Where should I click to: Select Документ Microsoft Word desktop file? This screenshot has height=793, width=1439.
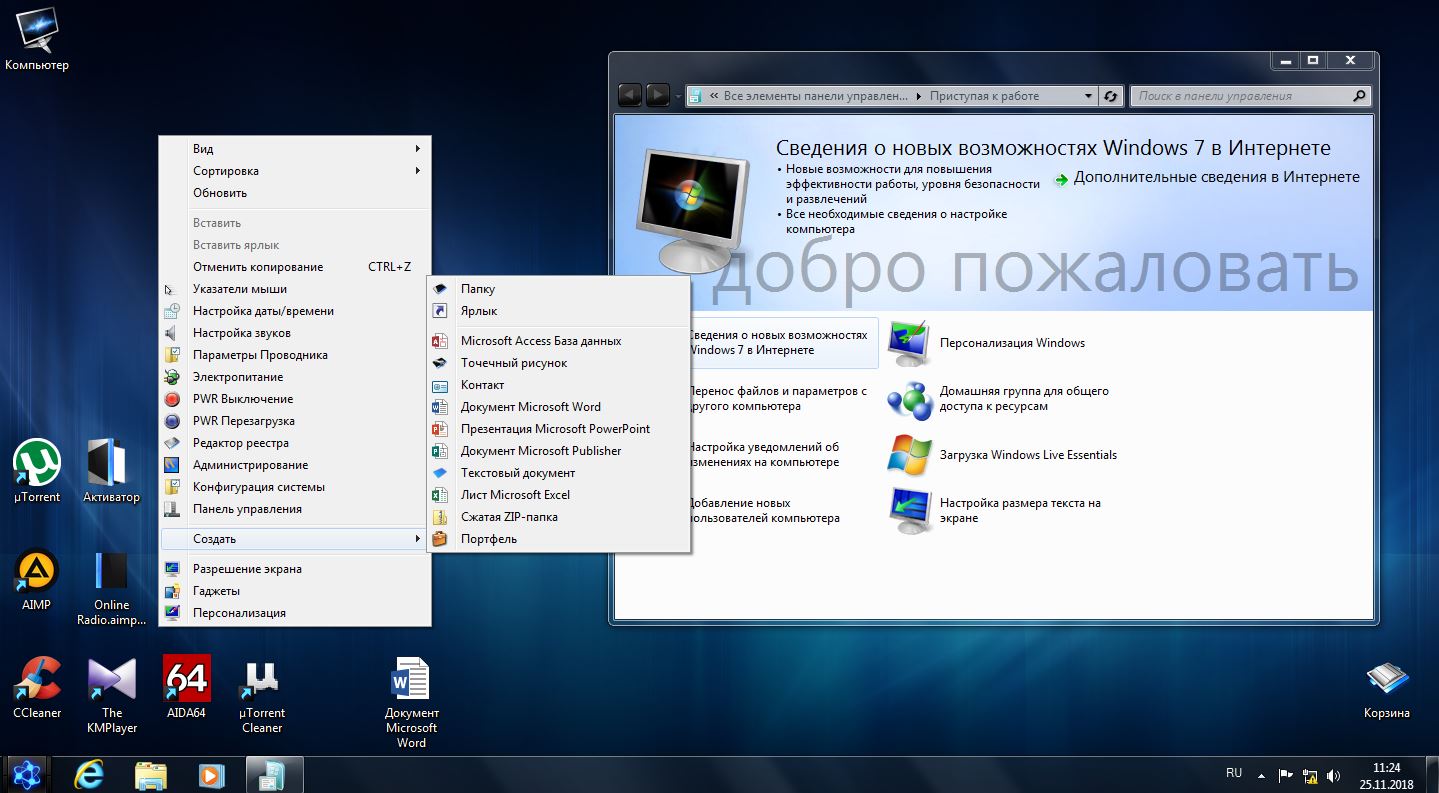(x=411, y=703)
